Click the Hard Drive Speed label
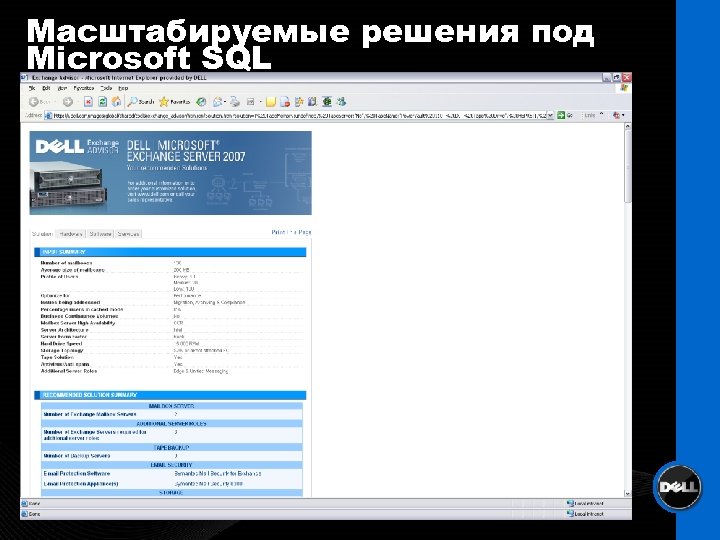 click(62, 343)
